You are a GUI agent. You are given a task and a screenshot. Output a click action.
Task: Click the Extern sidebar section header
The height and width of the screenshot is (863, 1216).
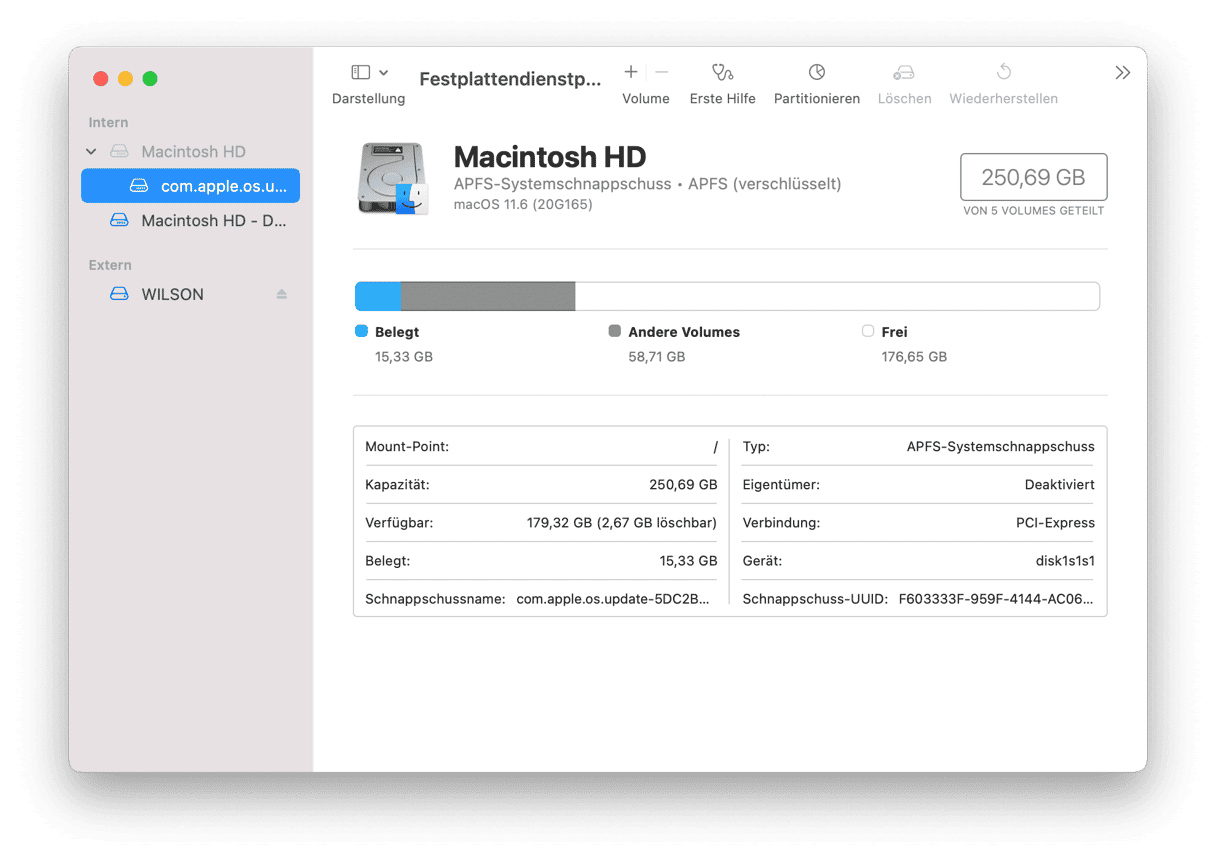tap(110, 265)
